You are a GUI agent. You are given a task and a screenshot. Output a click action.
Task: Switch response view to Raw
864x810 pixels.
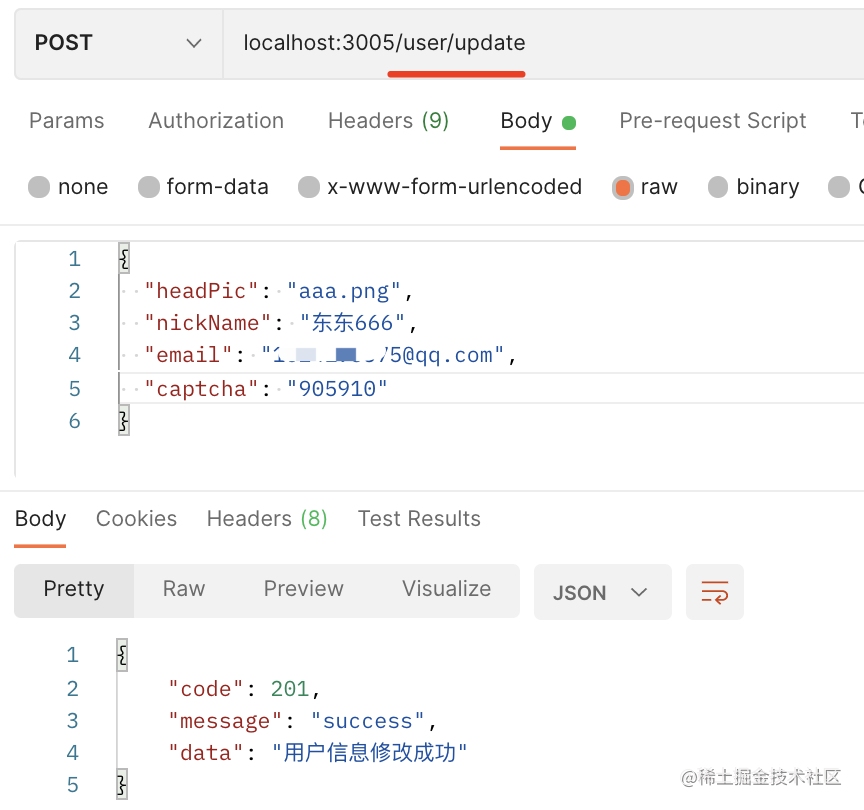[x=184, y=589]
